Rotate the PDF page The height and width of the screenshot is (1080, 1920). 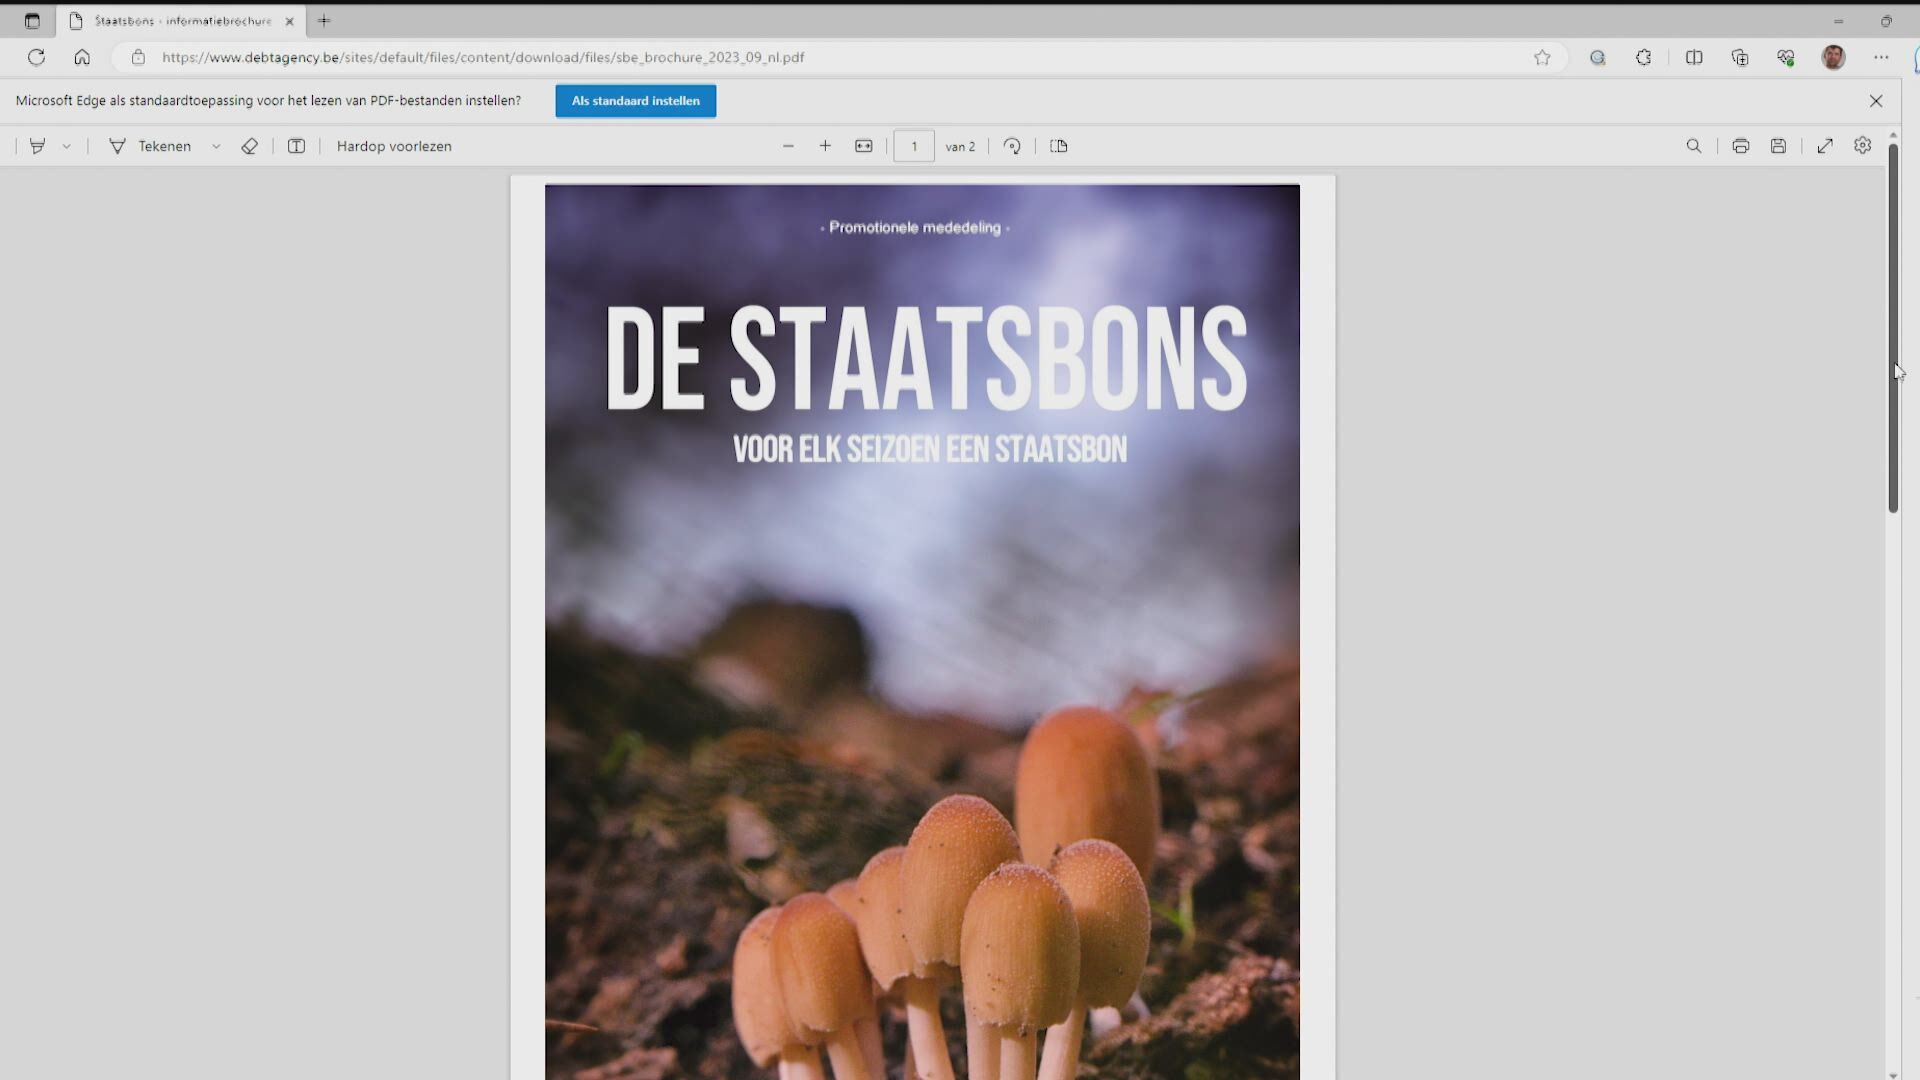1012,146
